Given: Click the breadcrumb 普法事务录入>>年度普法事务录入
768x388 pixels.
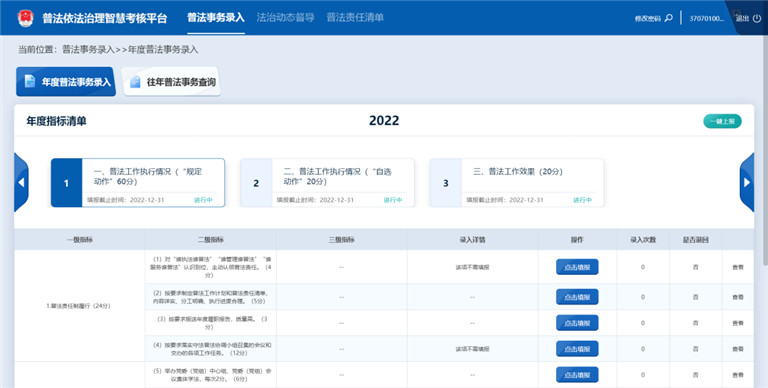Looking at the screenshot, I should pos(130,49).
